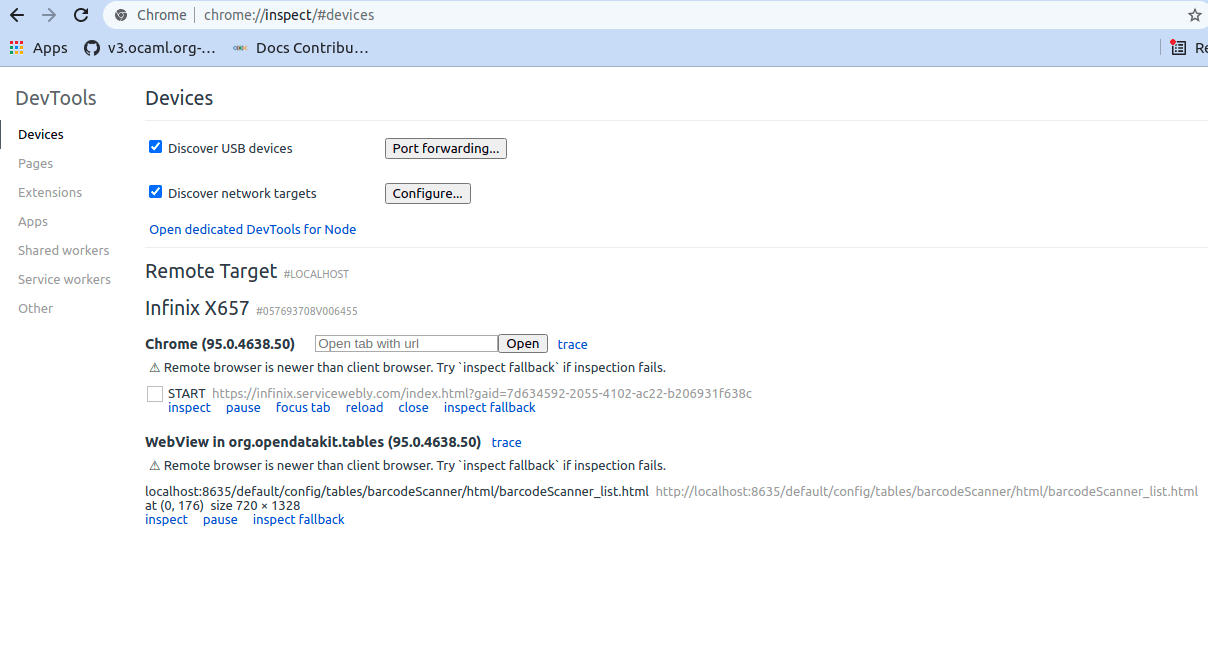Toggle Discover network targets checkbox
The image size is (1208, 669).
[155, 192]
